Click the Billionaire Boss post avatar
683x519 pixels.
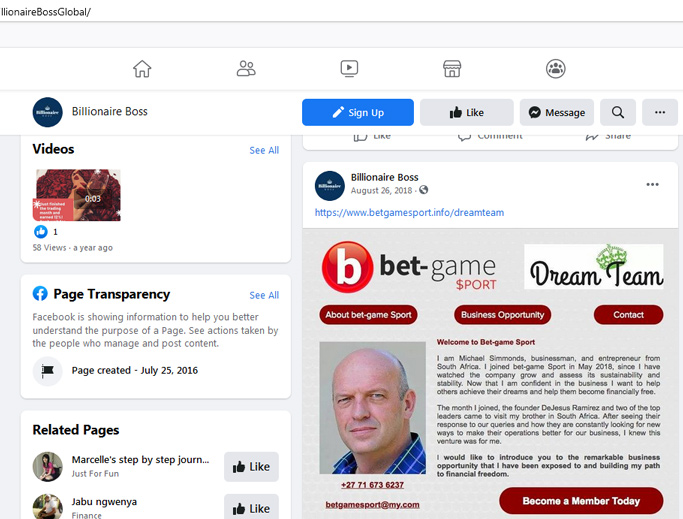pos(330,186)
